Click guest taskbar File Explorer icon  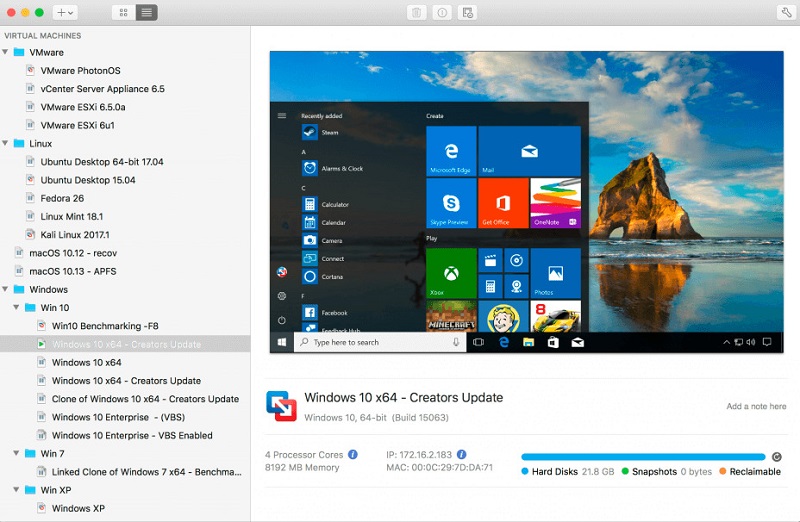pos(528,342)
